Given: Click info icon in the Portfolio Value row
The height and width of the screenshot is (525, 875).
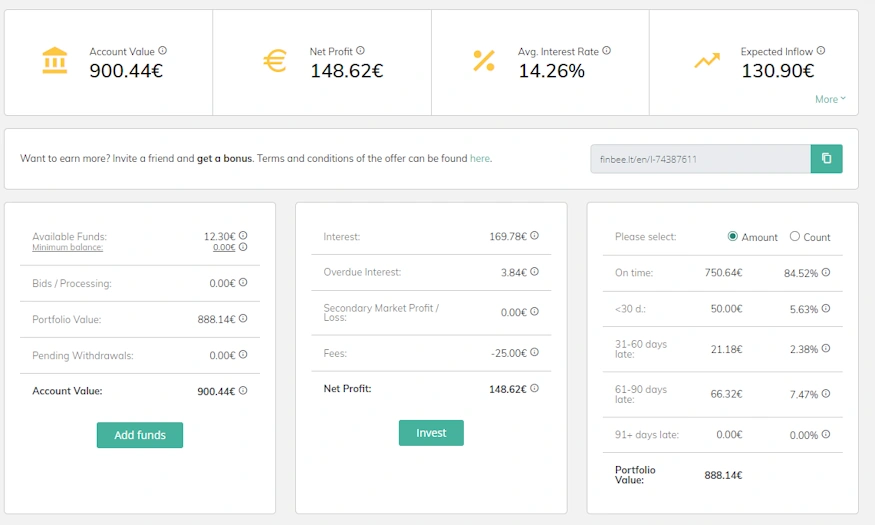Looking at the screenshot, I should [243, 319].
